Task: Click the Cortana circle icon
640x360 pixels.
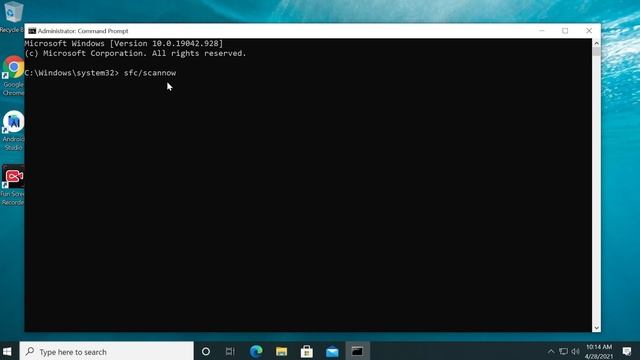Action: click(206, 351)
